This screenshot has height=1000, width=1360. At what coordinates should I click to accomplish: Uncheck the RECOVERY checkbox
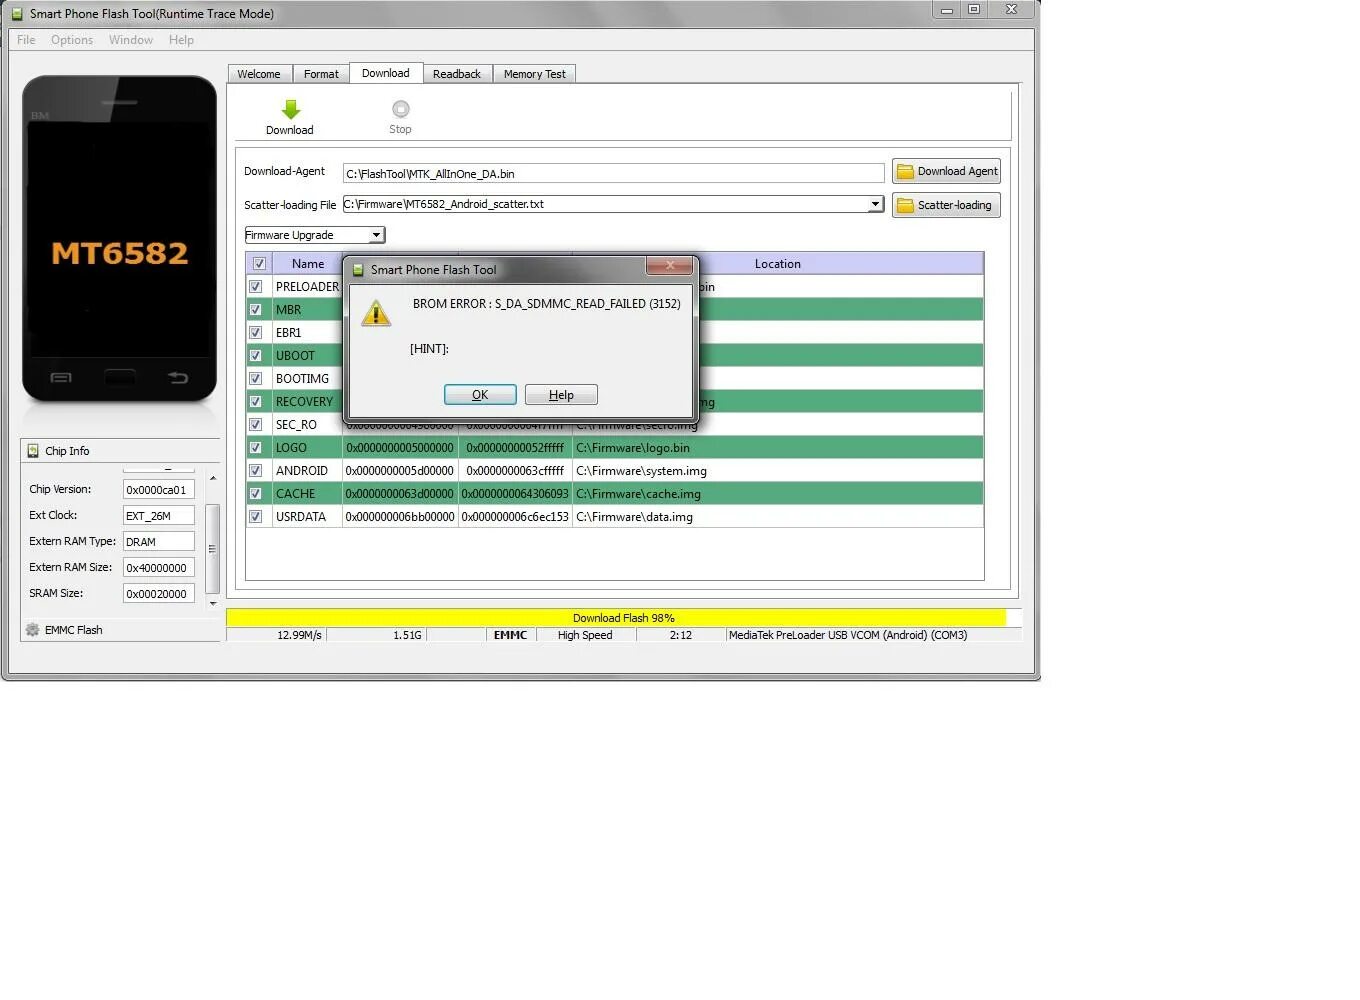pos(256,402)
